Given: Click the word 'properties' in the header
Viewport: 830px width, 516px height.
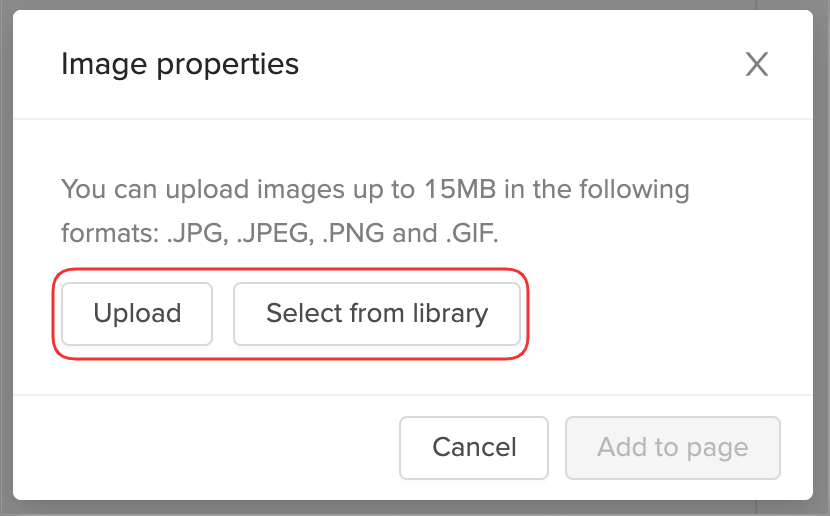Looking at the screenshot, I should pyautogui.click(x=228, y=65).
